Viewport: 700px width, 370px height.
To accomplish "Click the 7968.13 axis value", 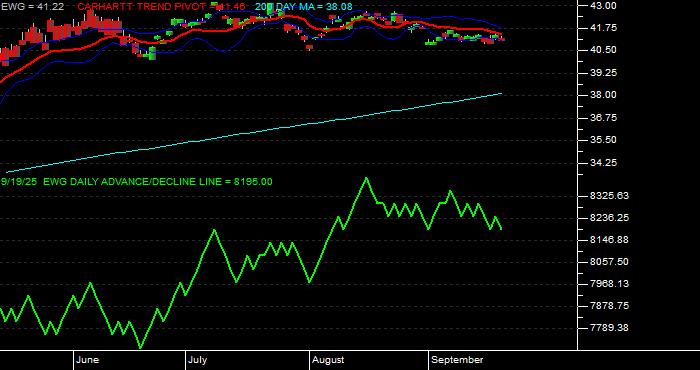I will [x=609, y=284].
